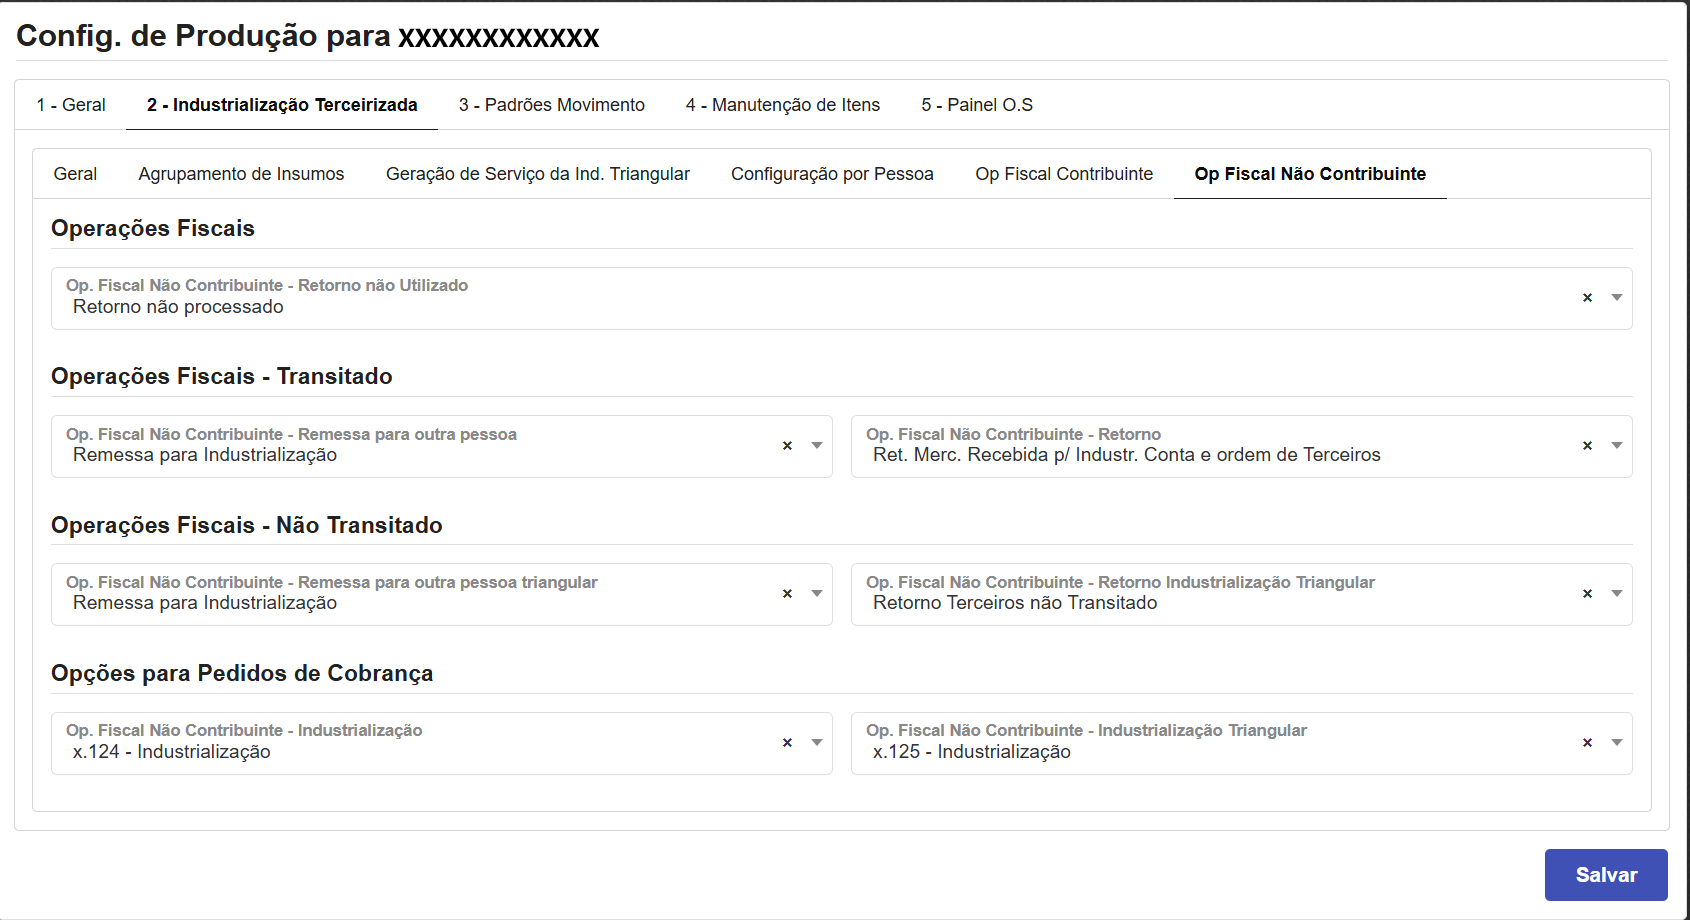The width and height of the screenshot is (1690, 920).
Task: Switch to the 1 - Geral tab
Action: [71, 105]
